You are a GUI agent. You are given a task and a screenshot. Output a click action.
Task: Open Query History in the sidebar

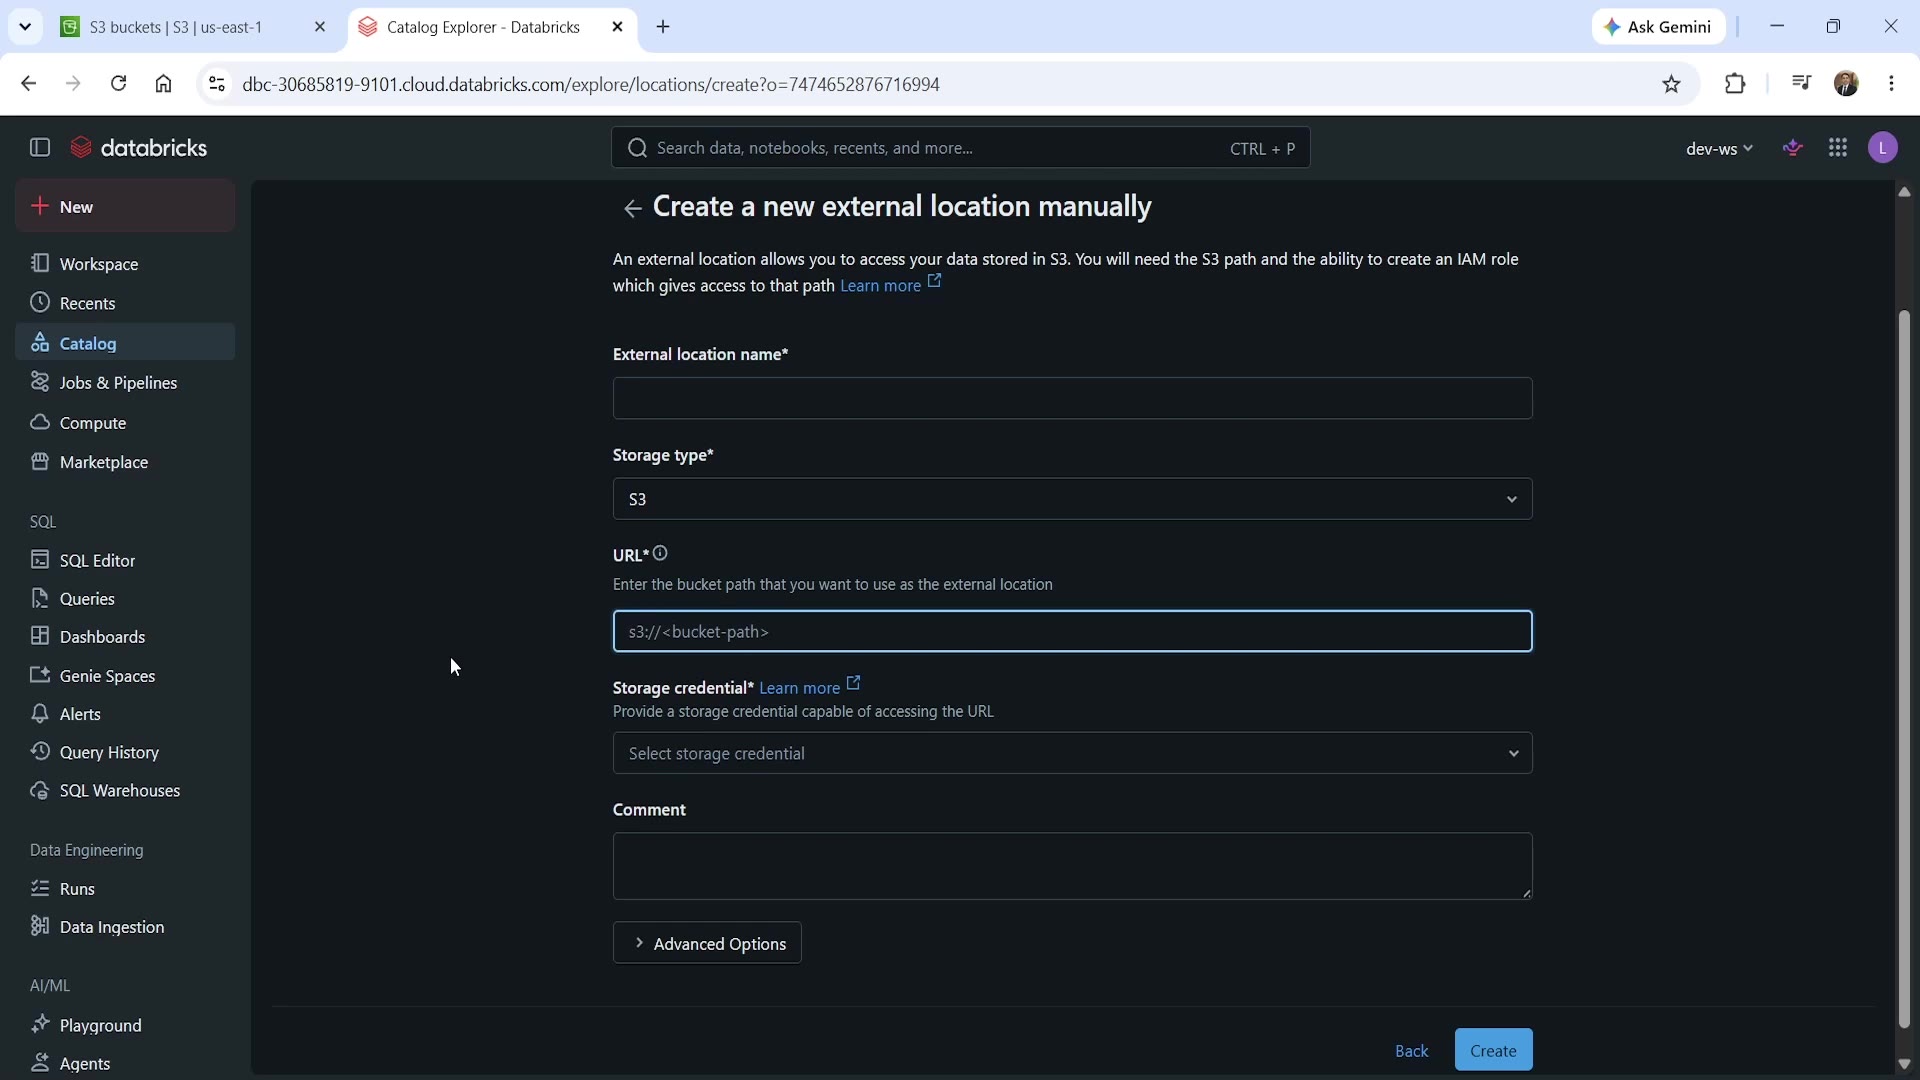pyautogui.click(x=125, y=752)
